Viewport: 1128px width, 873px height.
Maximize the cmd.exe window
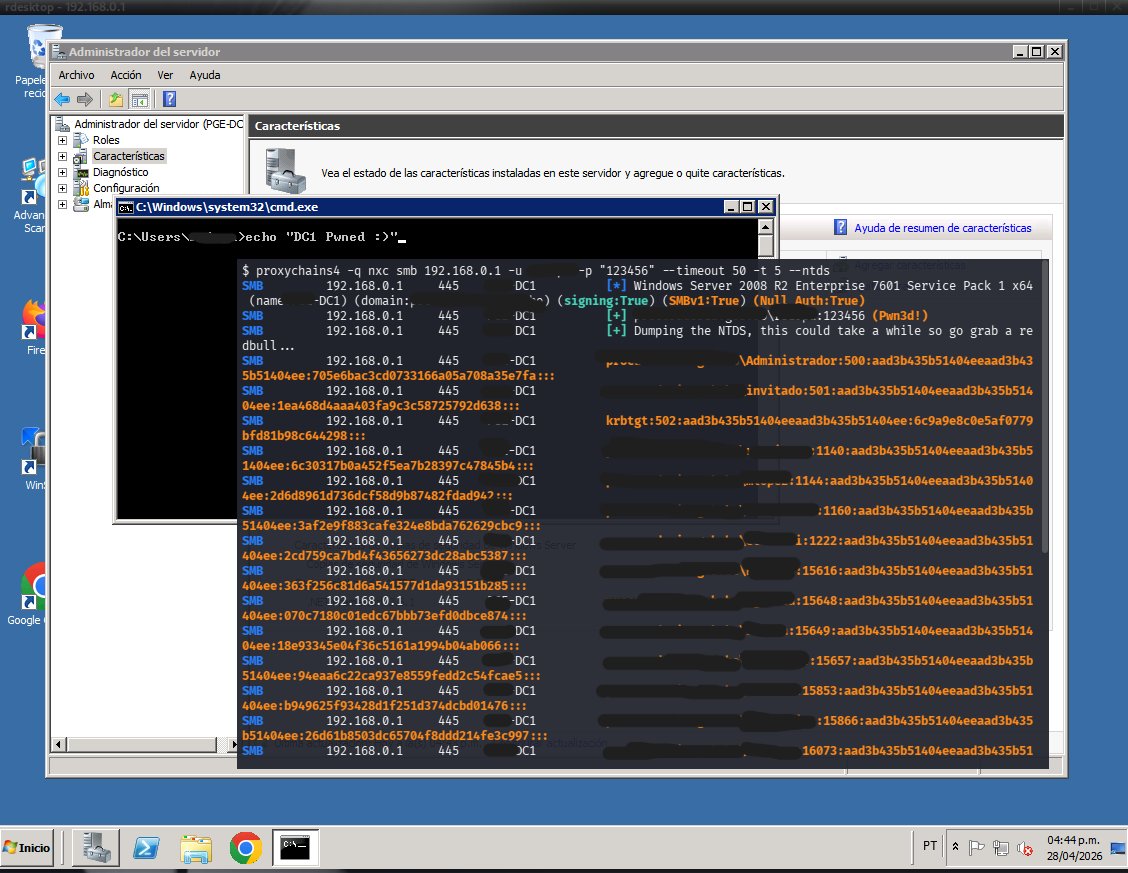[x=748, y=207]
